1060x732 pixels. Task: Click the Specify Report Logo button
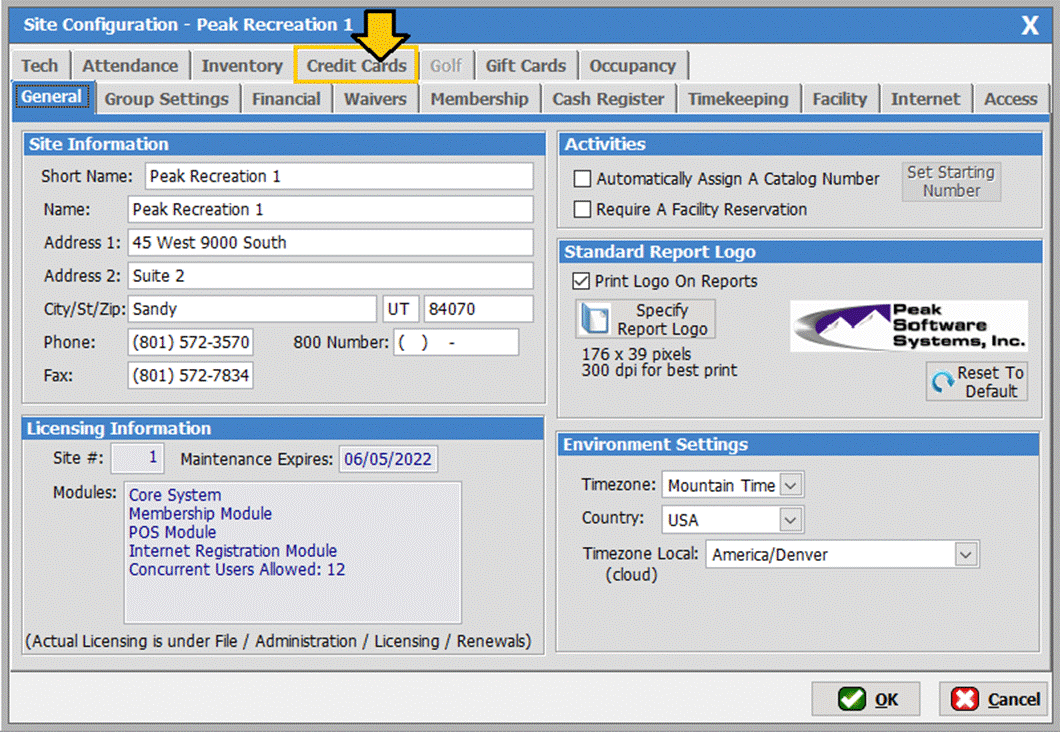tap(646, 320)
